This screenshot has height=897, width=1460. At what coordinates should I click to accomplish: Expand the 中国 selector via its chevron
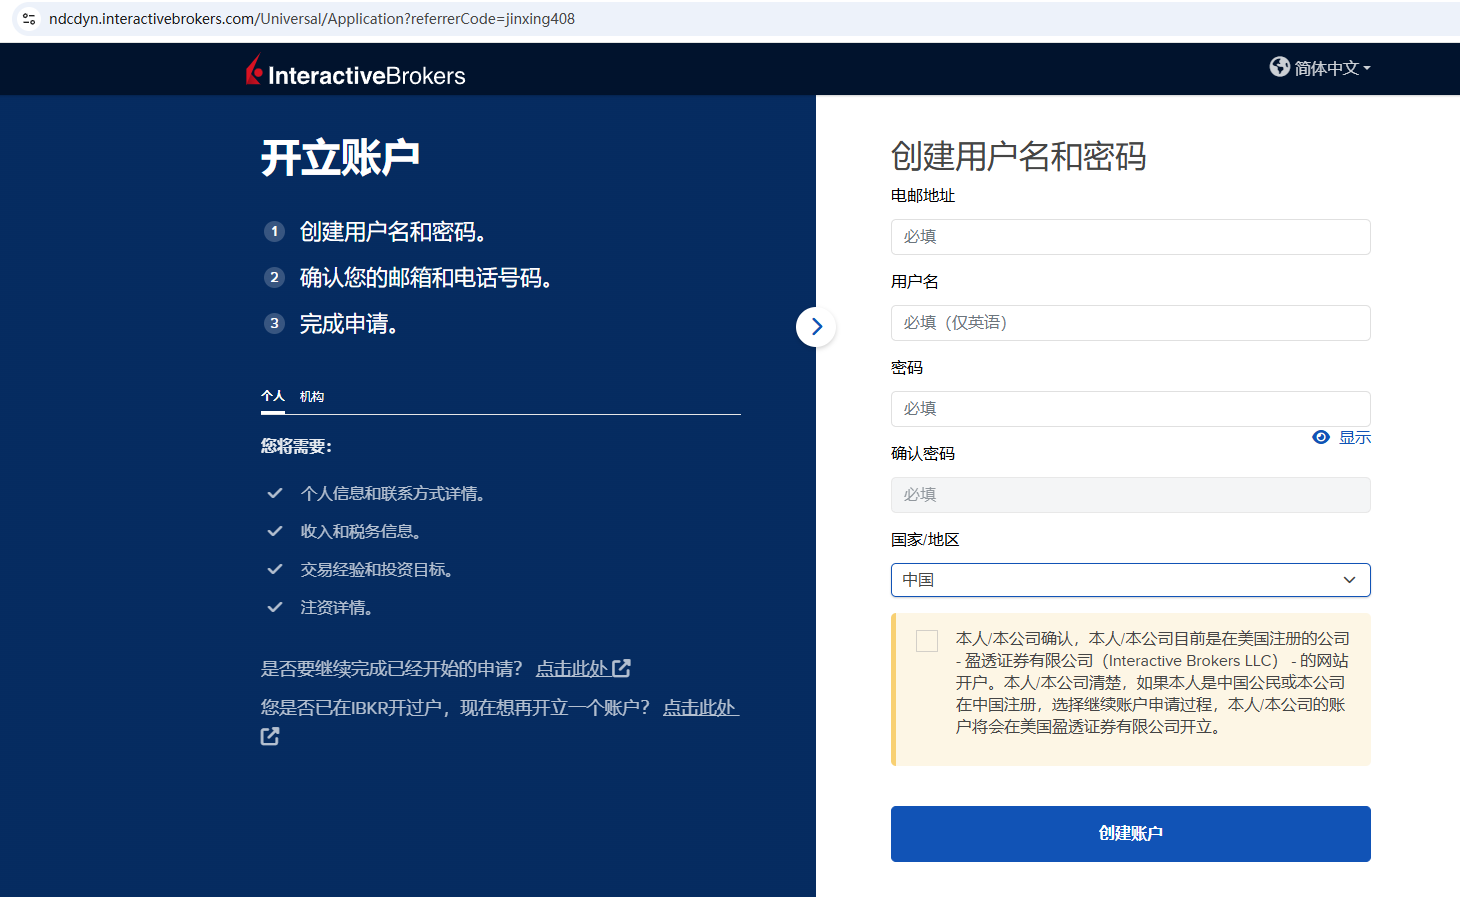point(1349,580)
